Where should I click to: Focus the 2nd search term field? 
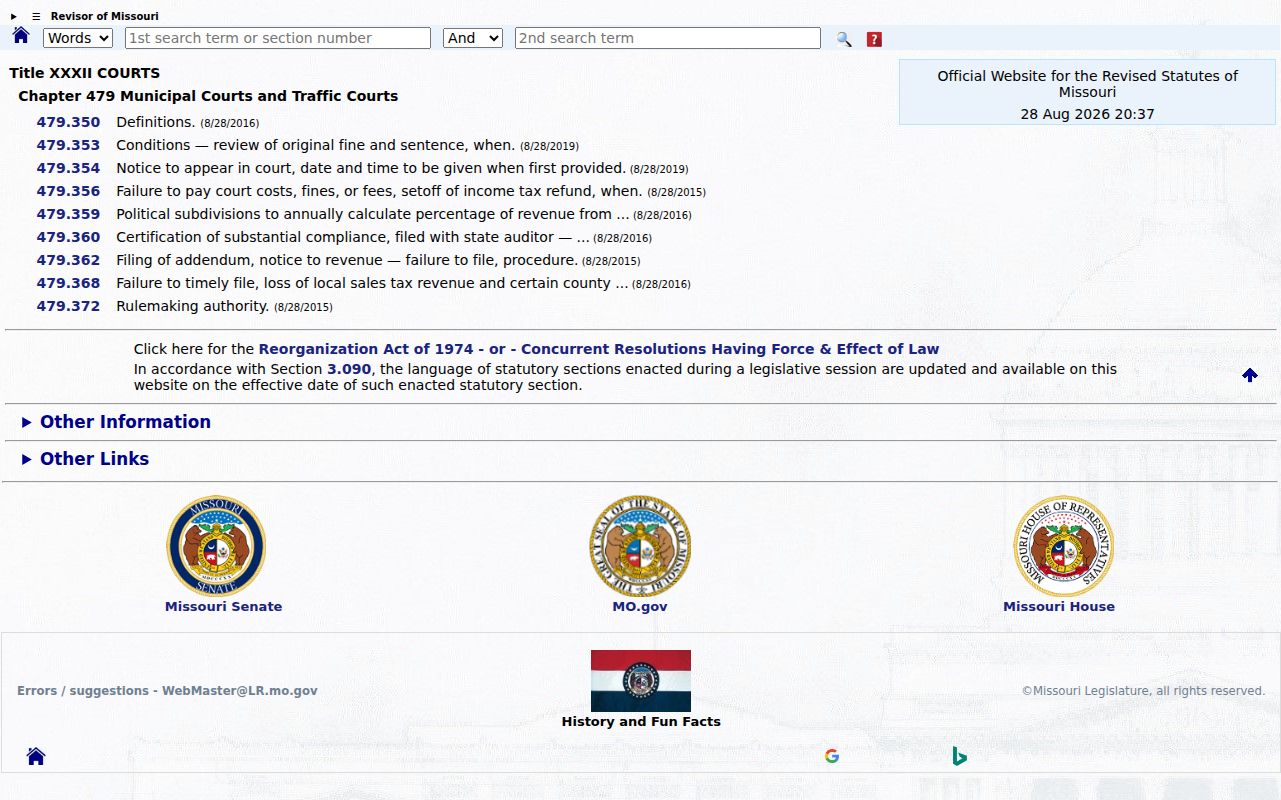[x=668, y=38]
